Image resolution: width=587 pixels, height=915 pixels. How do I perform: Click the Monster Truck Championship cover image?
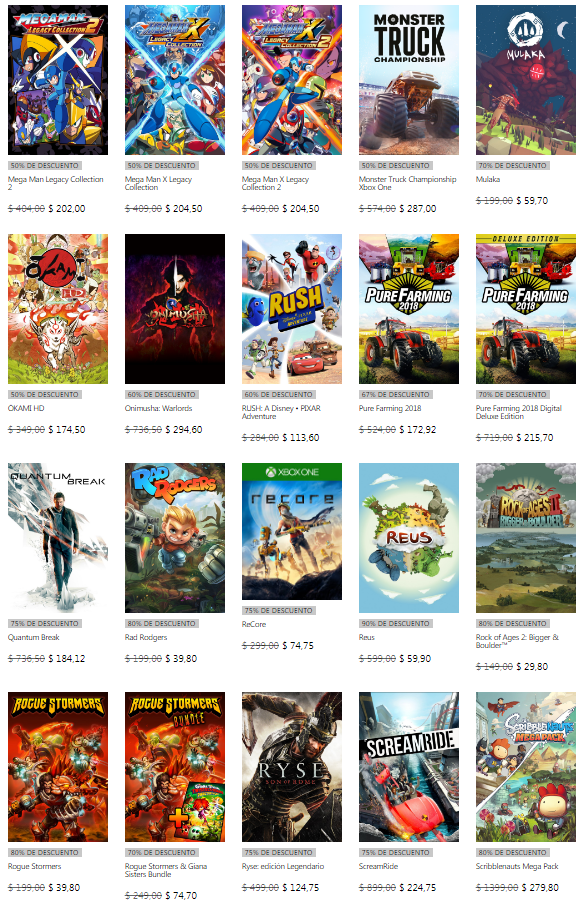point(408,80)
